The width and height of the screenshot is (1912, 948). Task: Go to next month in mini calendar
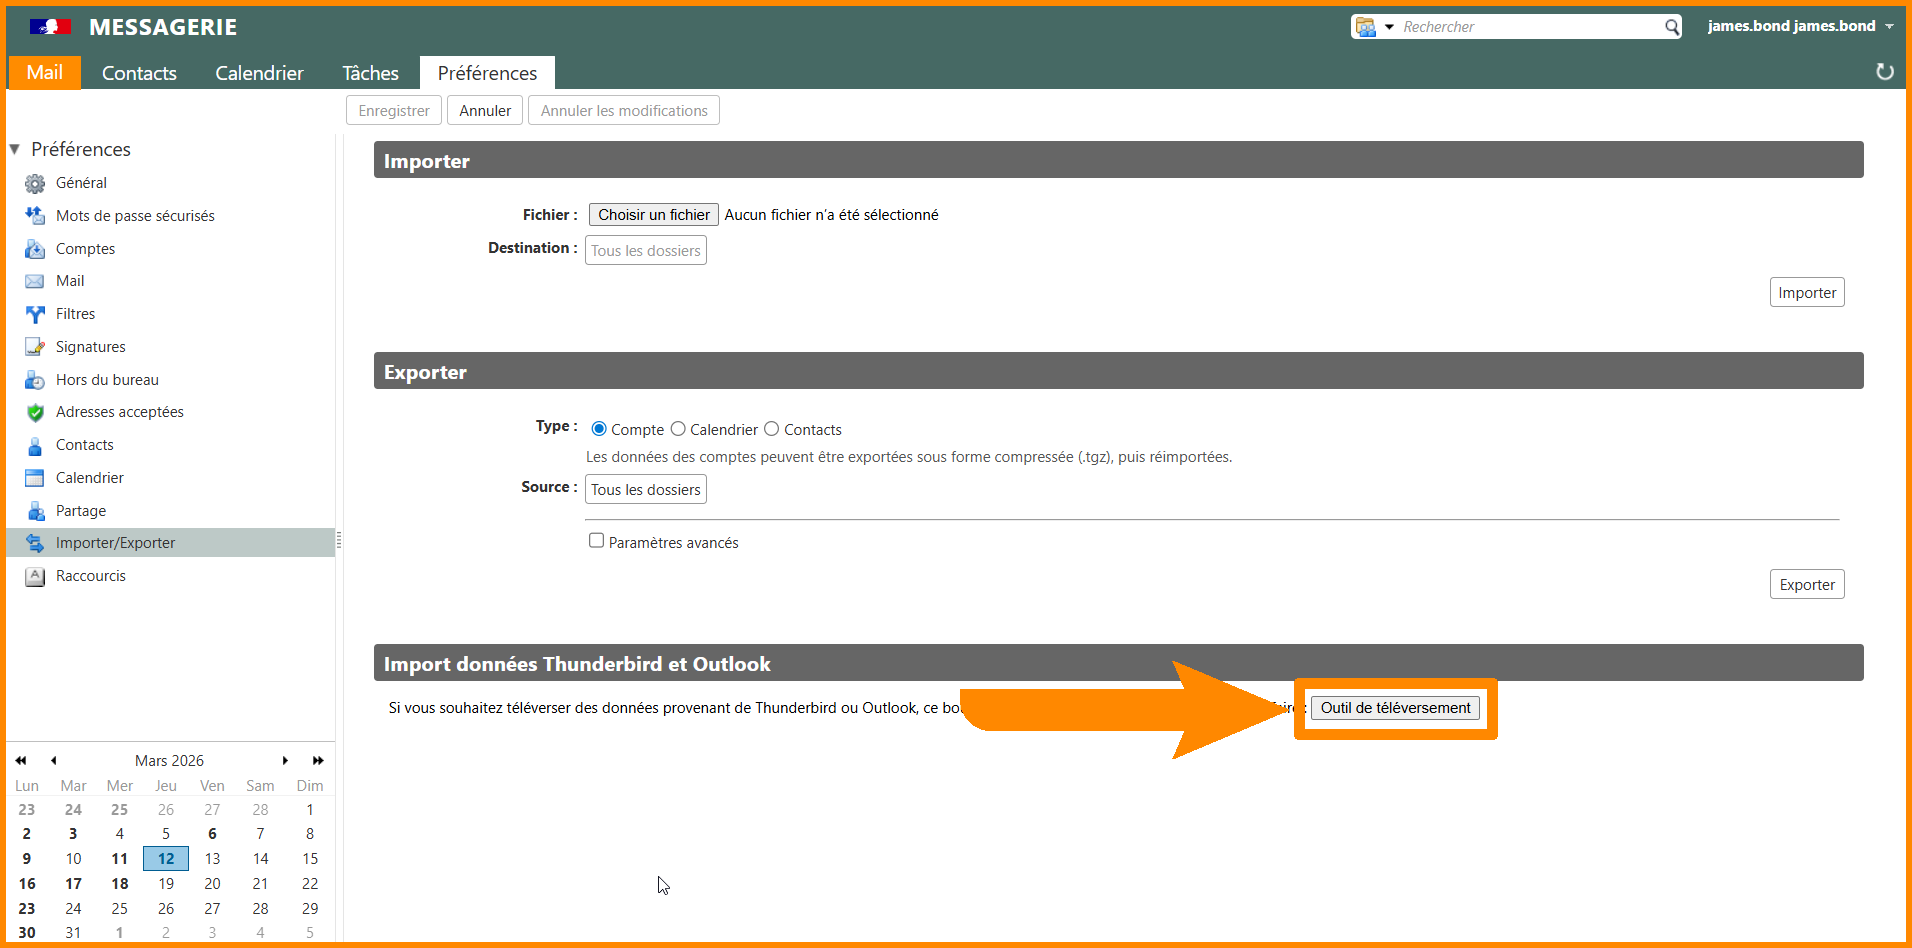pyautogui.click(x=285, y=761)
